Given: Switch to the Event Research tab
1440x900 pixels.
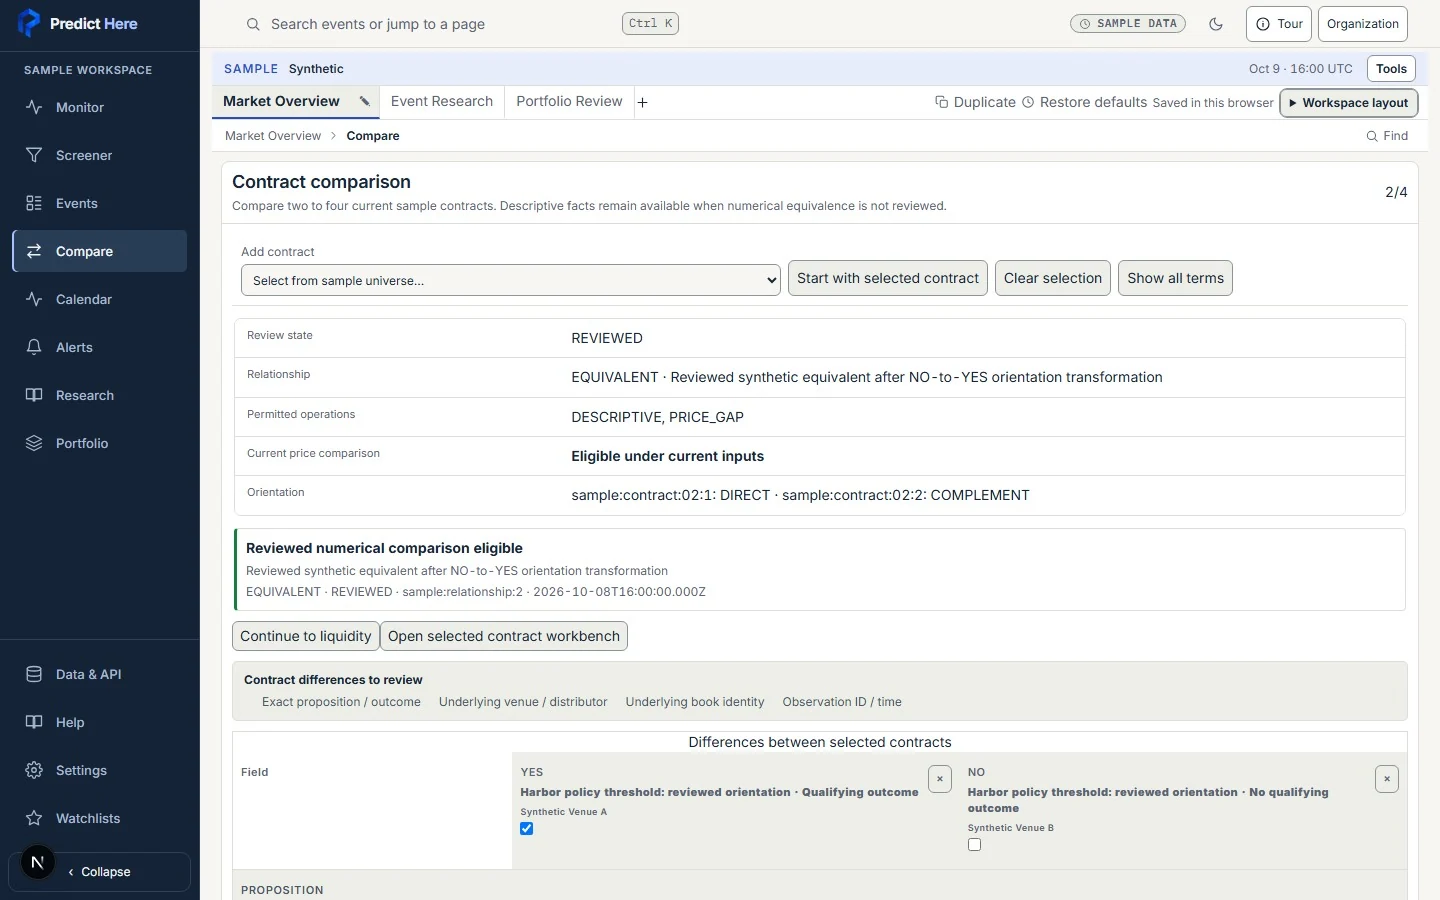Looking at the screenshot, I should pyautogui.click(x=442, y=101).
